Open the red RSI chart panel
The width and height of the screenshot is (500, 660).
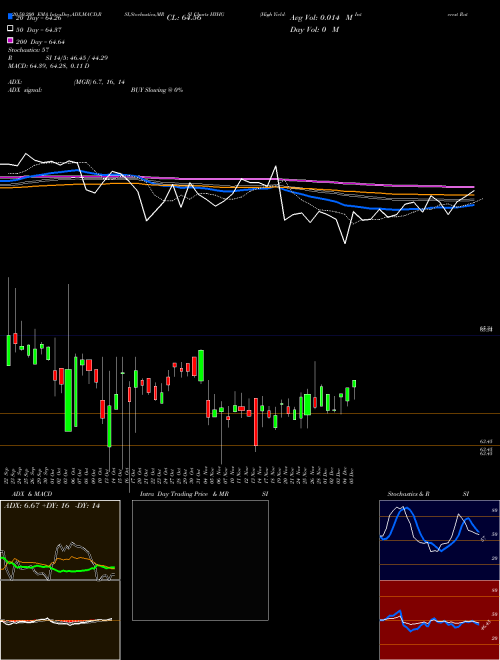(x=439, y=620)
